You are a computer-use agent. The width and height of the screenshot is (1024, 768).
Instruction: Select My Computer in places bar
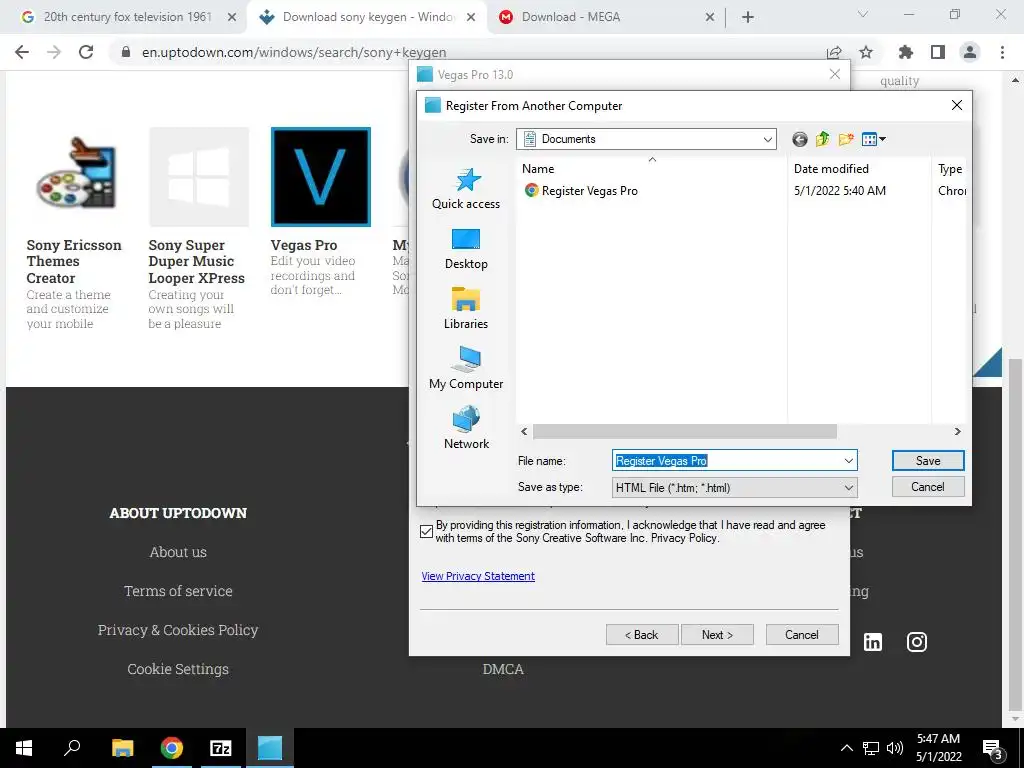(466, 369)
